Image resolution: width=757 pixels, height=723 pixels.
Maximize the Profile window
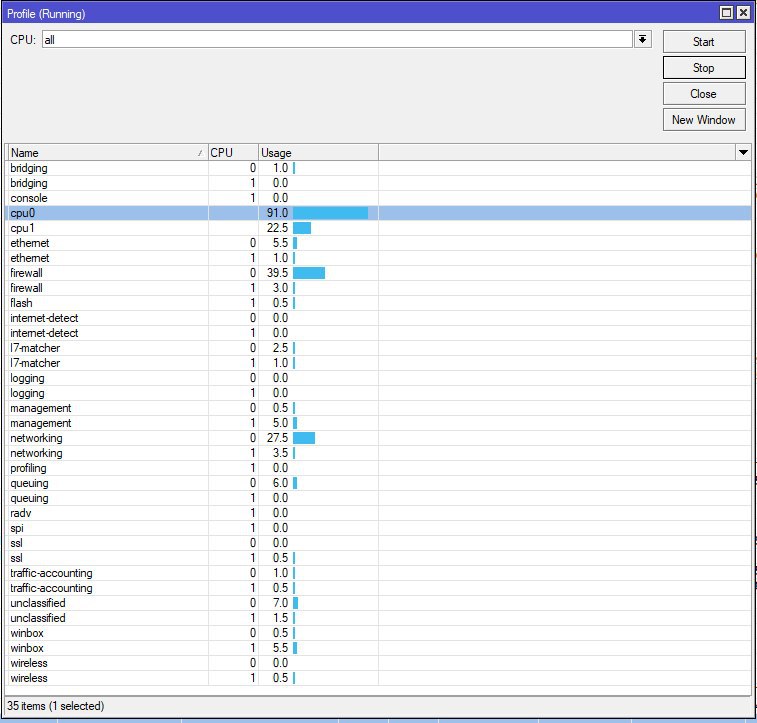point(726,13)
